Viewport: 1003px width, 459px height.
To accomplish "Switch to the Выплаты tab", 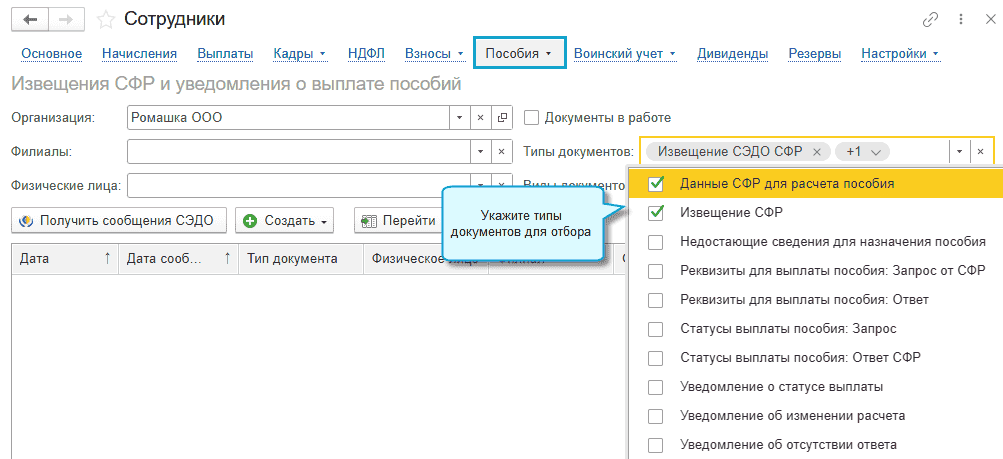I will (x=225, y=54).
